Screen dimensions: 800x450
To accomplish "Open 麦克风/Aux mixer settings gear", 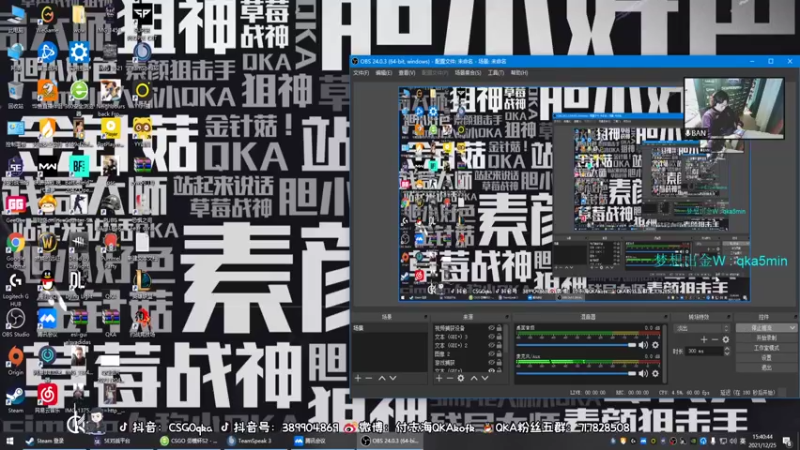I will pyautogui.click(x=655, y=373).
